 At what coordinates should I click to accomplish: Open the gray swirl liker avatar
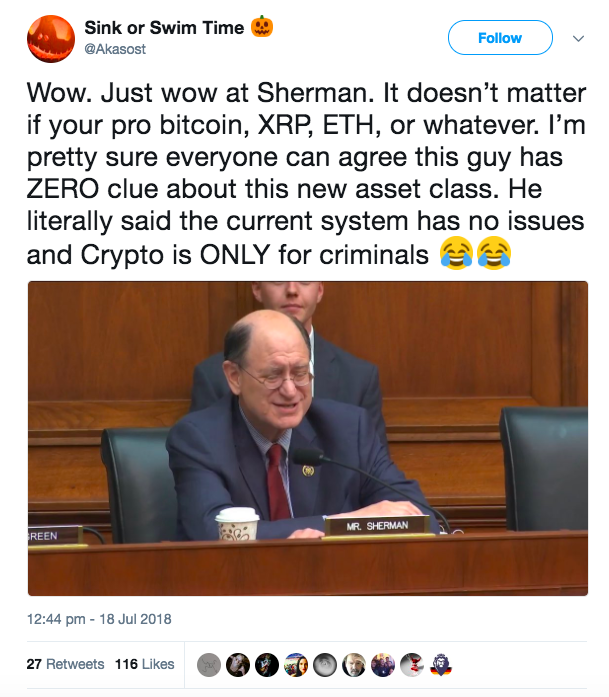324,664
